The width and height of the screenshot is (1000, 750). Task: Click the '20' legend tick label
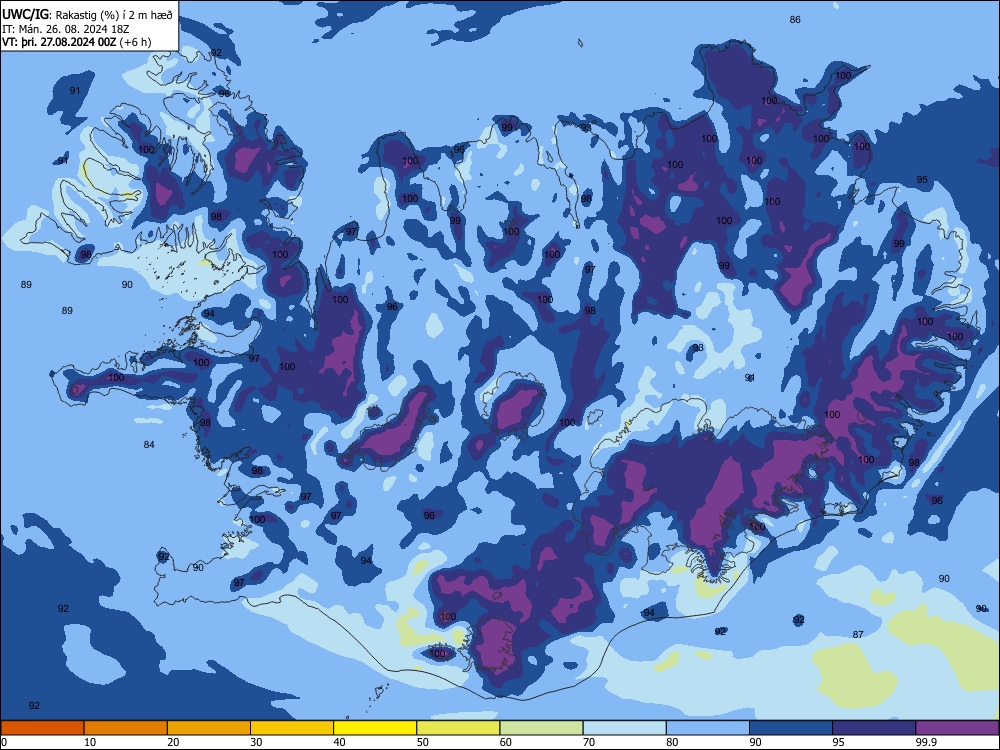tap(173, 742)
